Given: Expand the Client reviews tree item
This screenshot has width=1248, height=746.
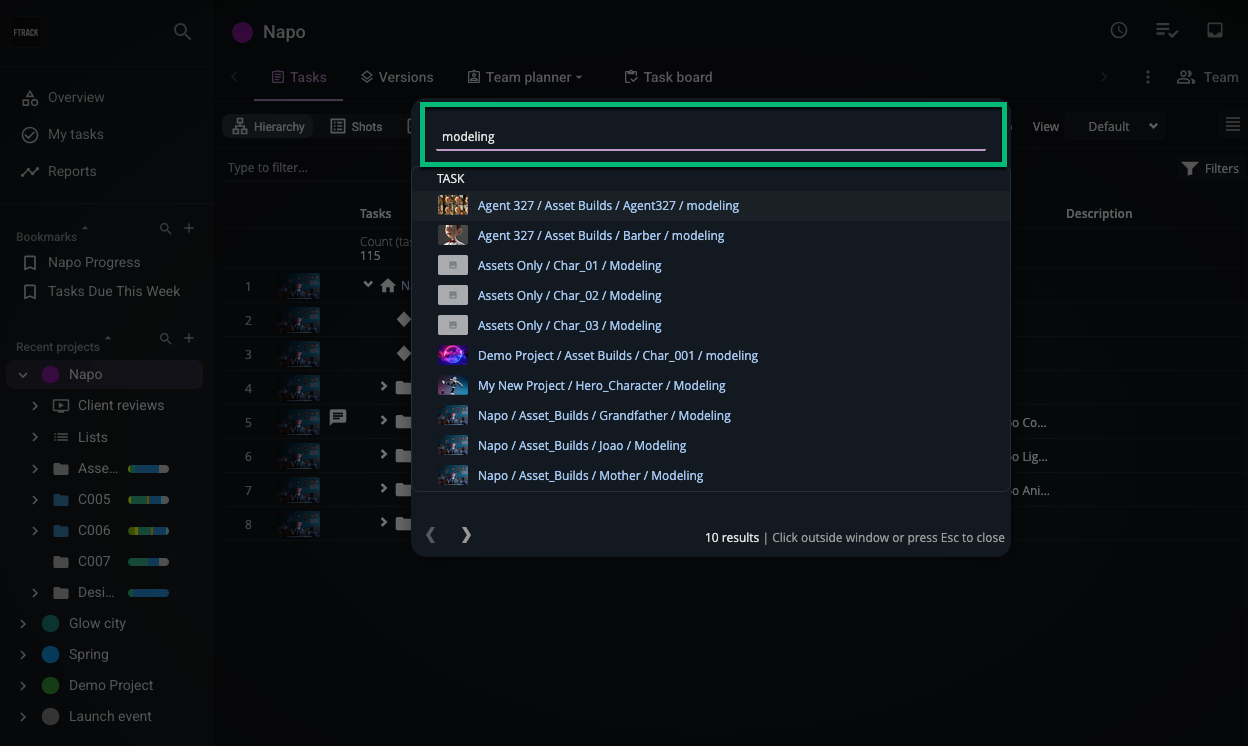Looking at the screenshot, I should (35, 406).
